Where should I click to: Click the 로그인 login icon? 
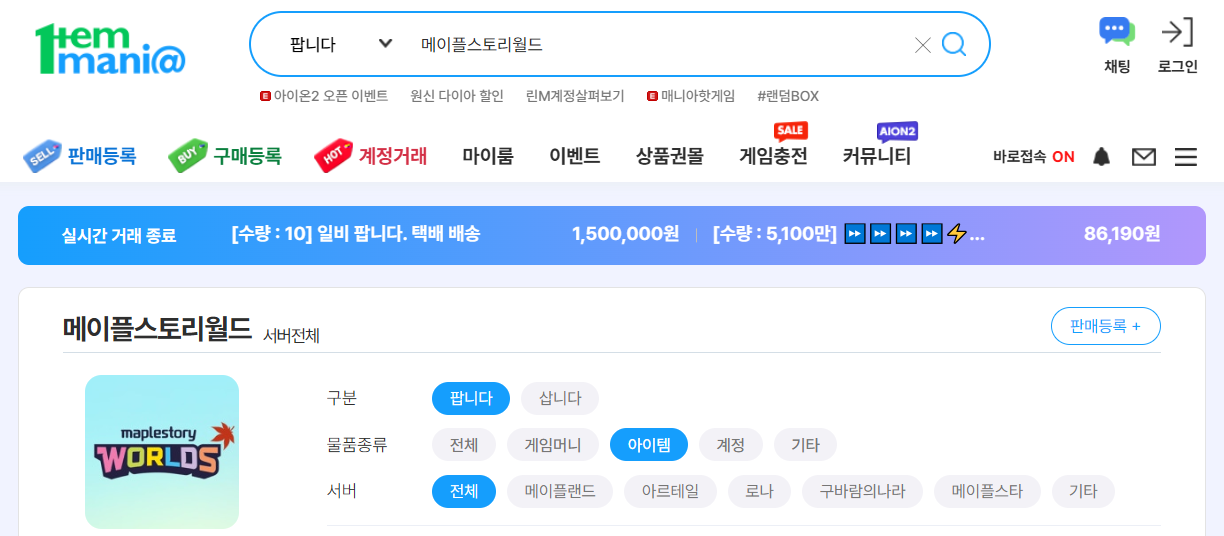pos(1177,46)
